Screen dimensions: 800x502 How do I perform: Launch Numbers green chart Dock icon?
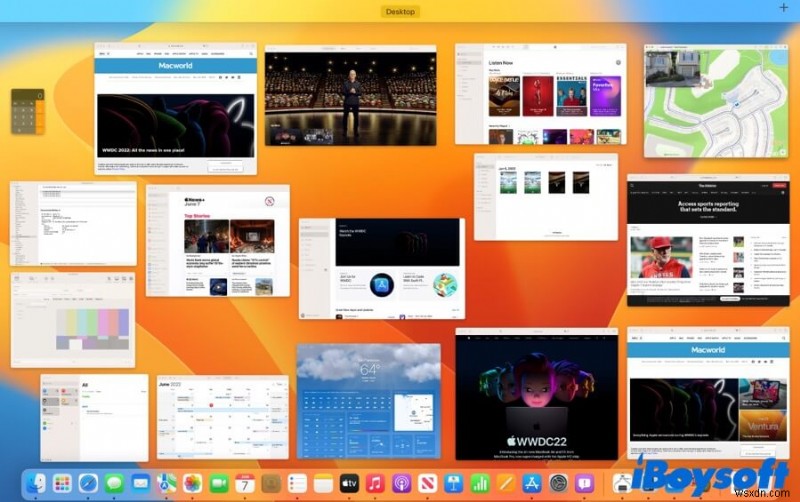[480, 483]
